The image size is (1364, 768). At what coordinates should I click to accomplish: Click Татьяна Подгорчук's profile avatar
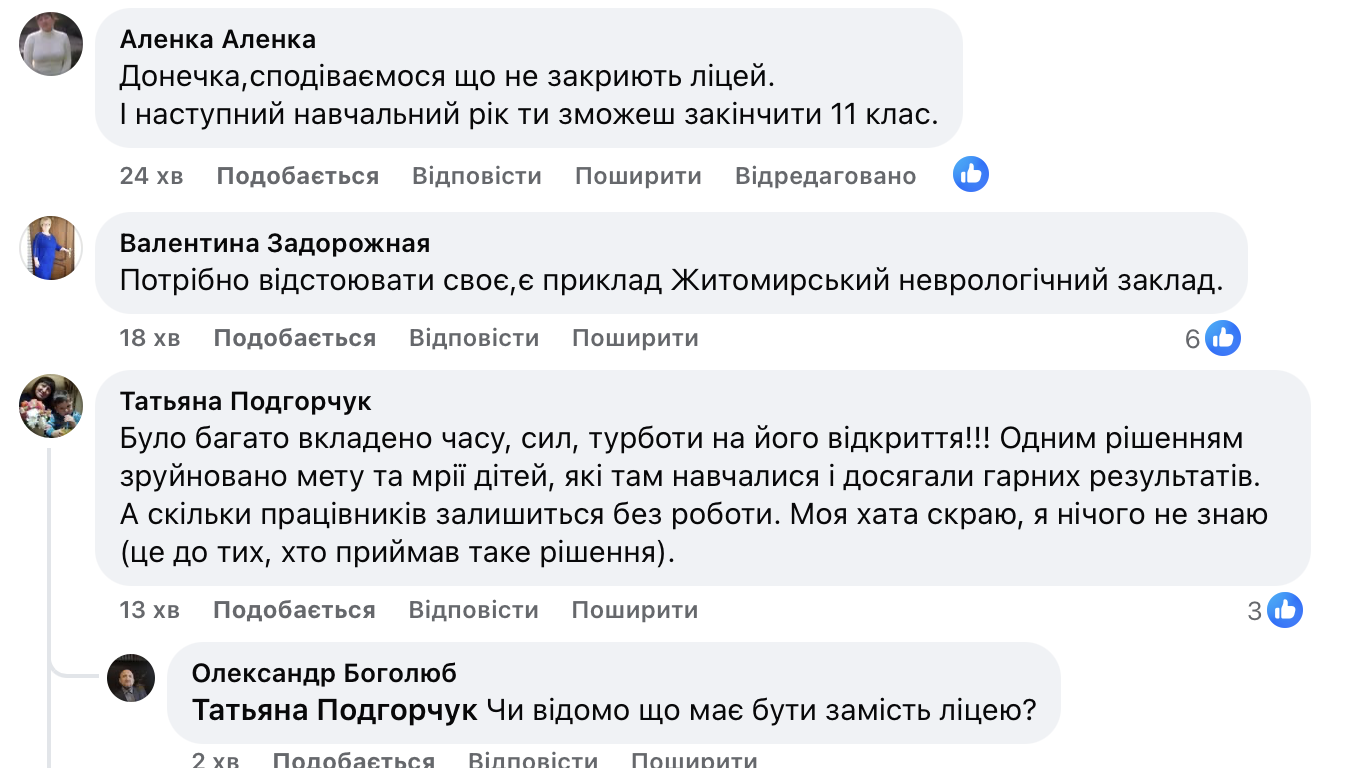click(51, 406)
